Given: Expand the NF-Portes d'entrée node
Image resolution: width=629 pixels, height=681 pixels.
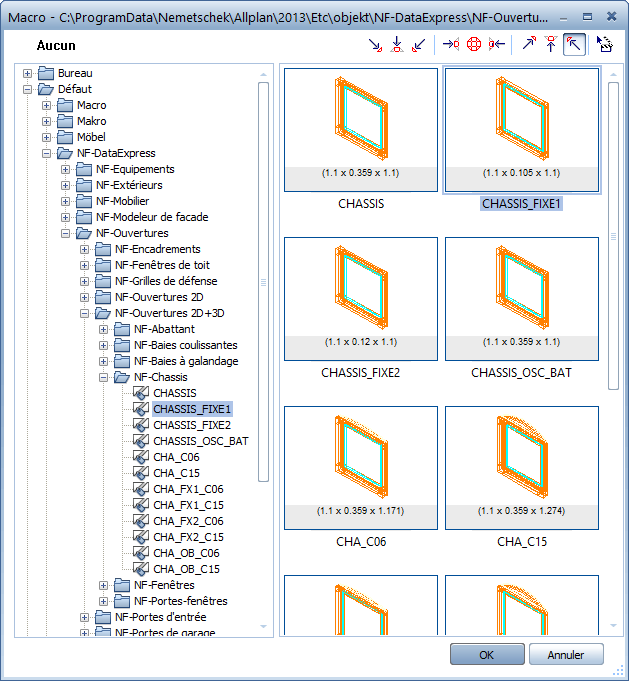Looking at the screenshot, I should [x=84, y=617].
